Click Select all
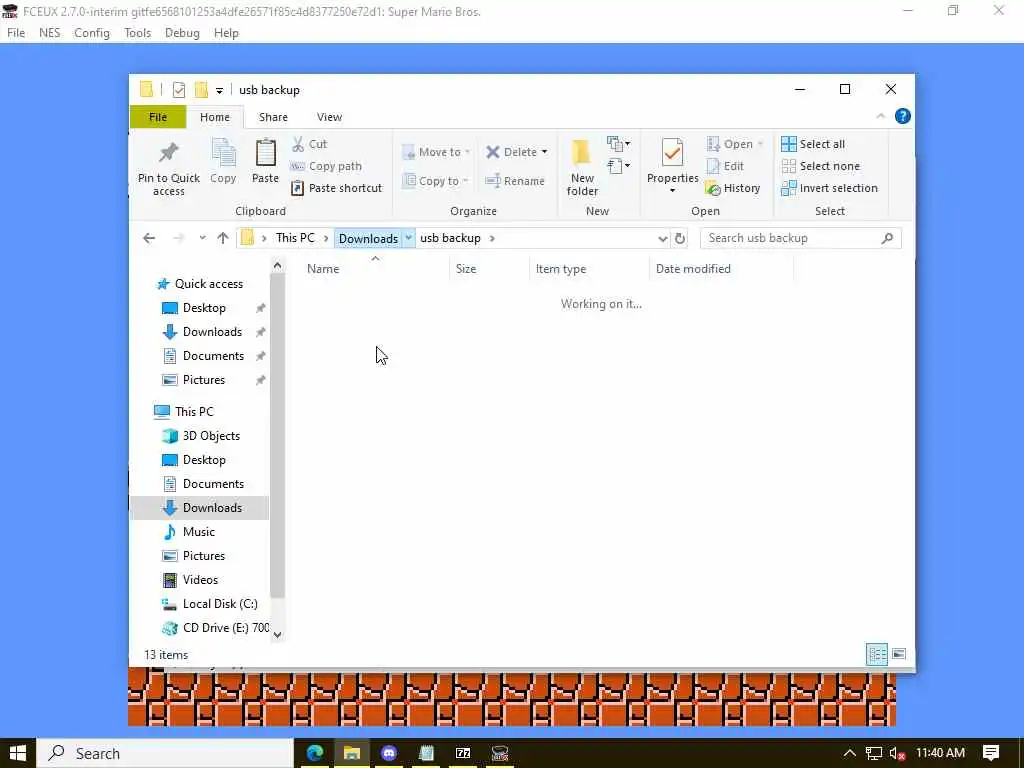This screenshot has height=768, width=1024. coord(813,144)
